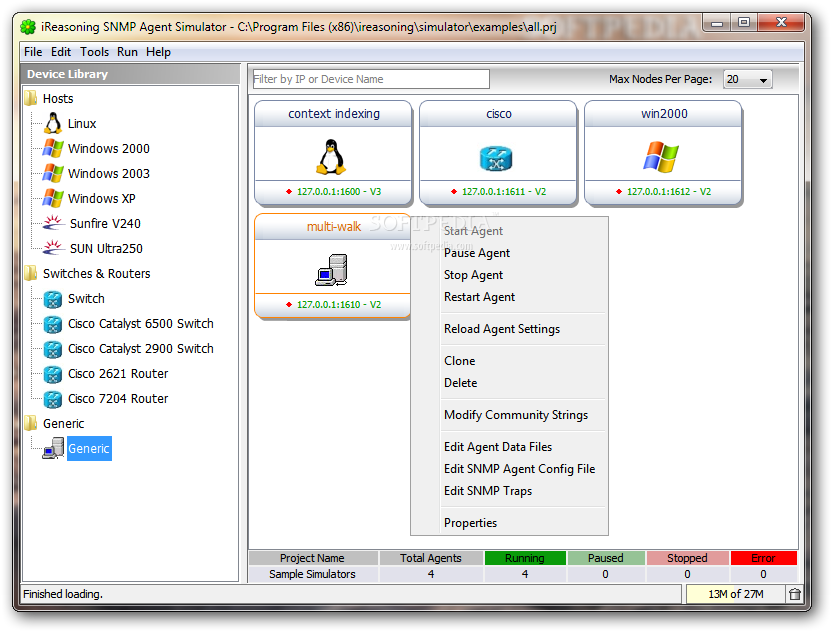Click the Switch device icon in library
The image size is (832, 632).
coord(53,299)
